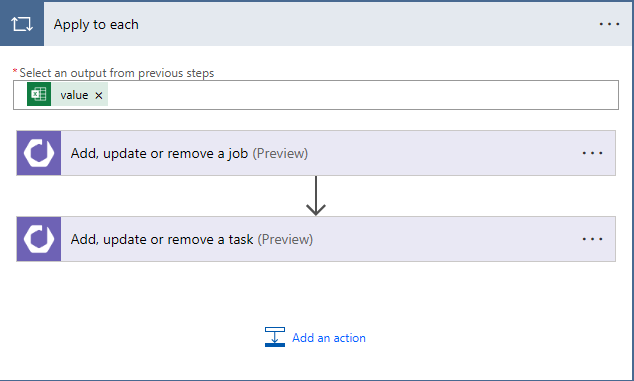Remove the value token with its X

[99, 95]
